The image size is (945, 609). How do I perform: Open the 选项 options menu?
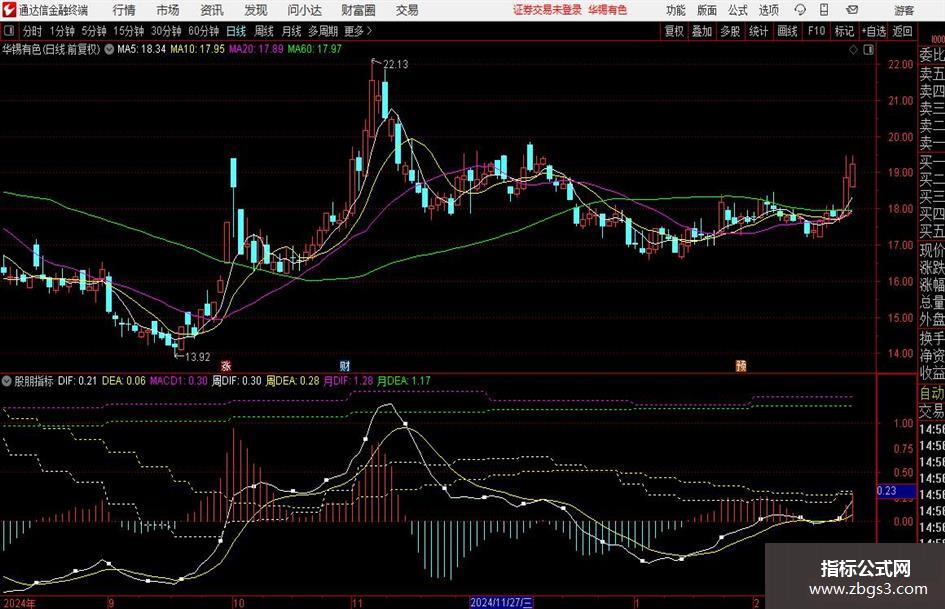click(768, 10)
